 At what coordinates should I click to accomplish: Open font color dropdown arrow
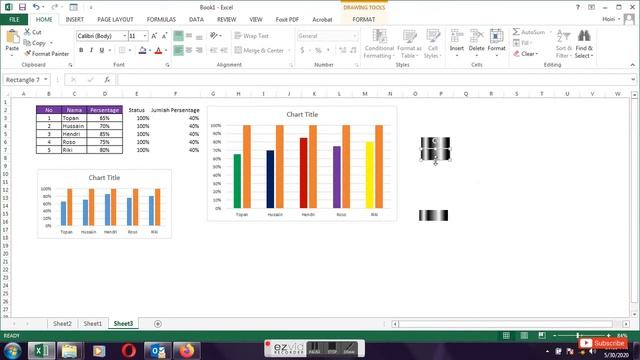(166, 50)
